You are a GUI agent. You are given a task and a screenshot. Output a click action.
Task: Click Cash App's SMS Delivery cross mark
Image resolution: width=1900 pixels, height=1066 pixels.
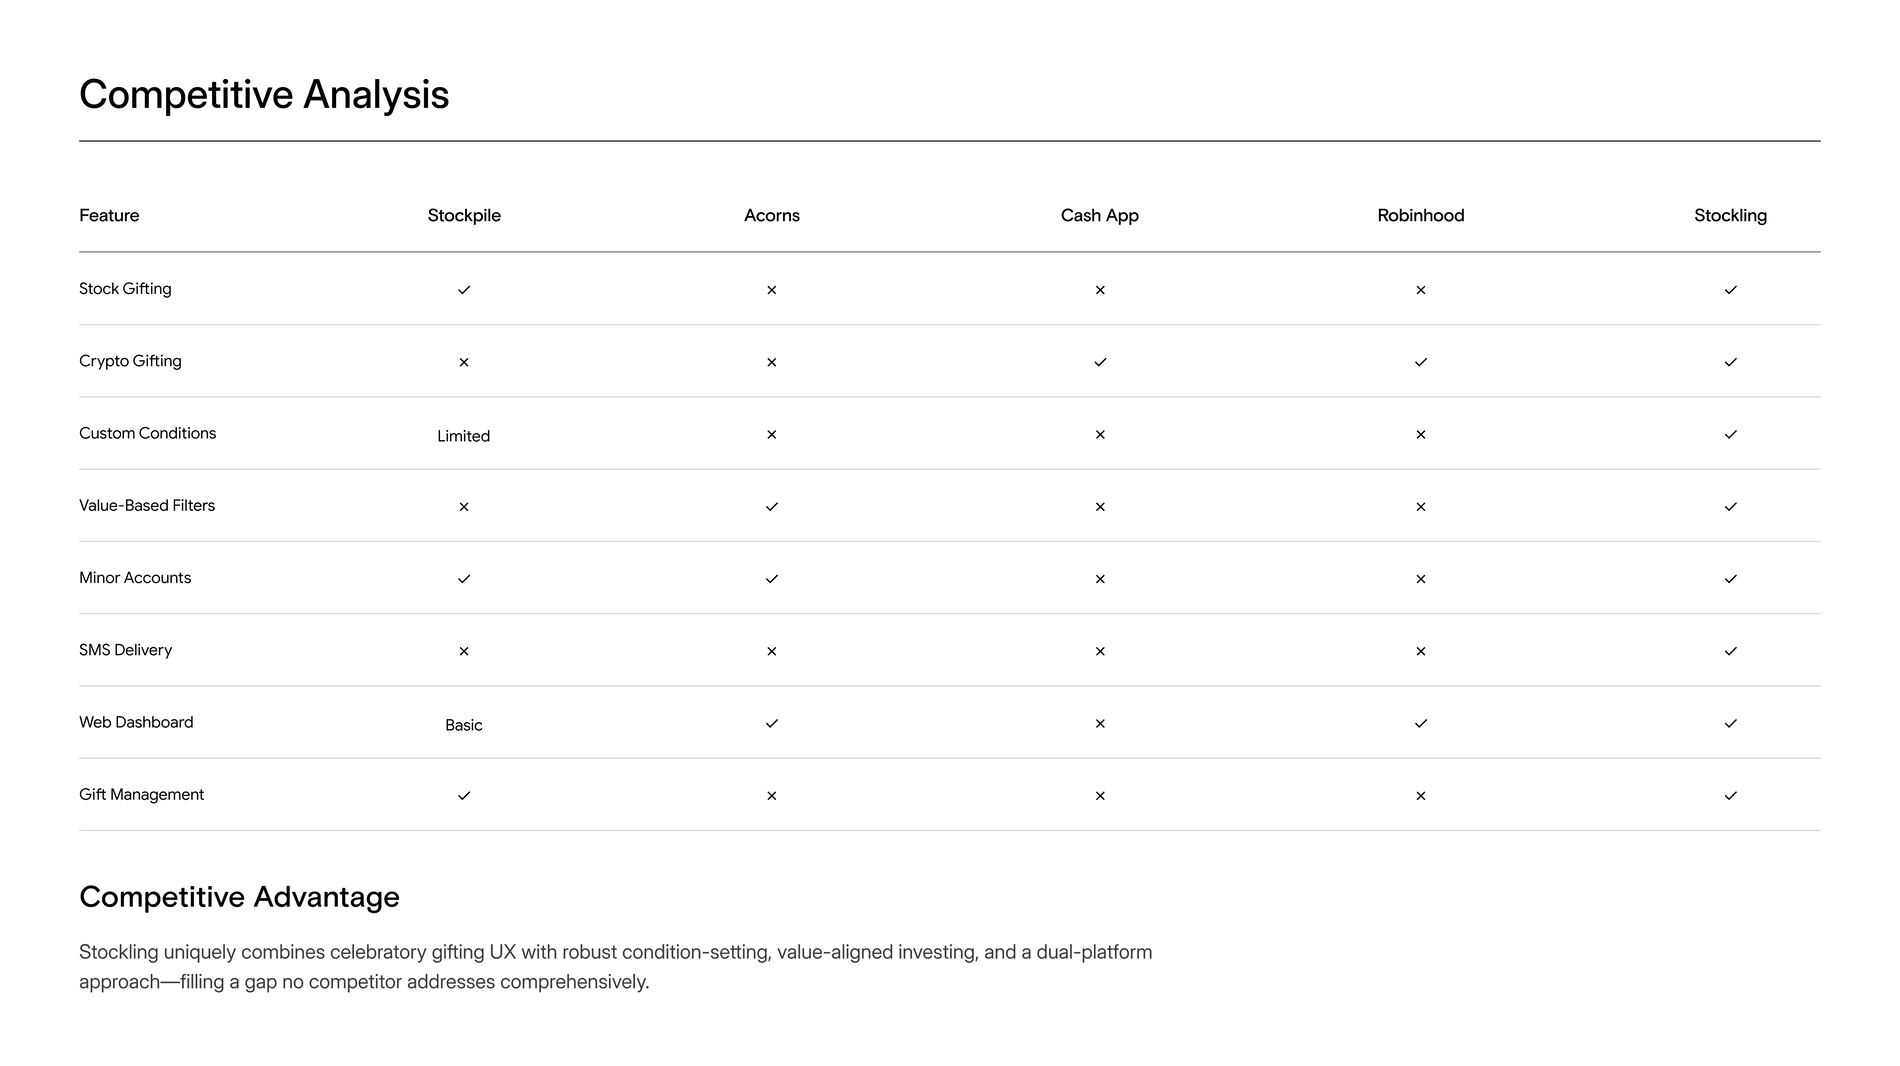point(1100,651)
